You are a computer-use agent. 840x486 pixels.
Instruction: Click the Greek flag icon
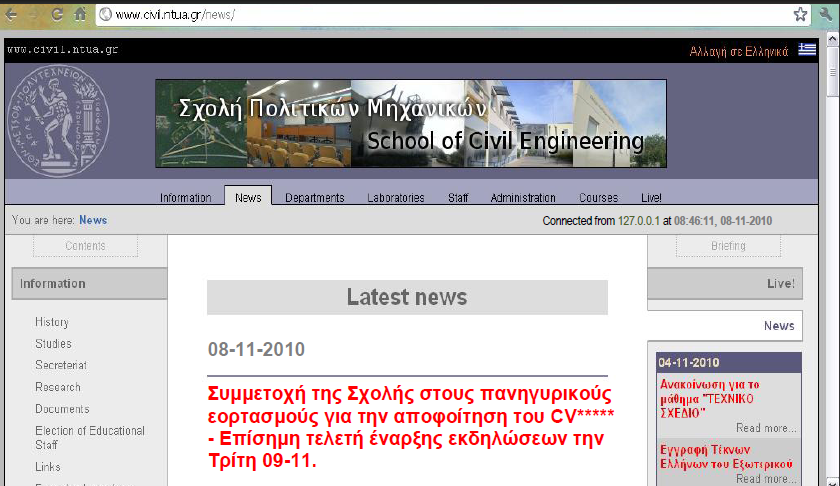[x=806, y=51]
